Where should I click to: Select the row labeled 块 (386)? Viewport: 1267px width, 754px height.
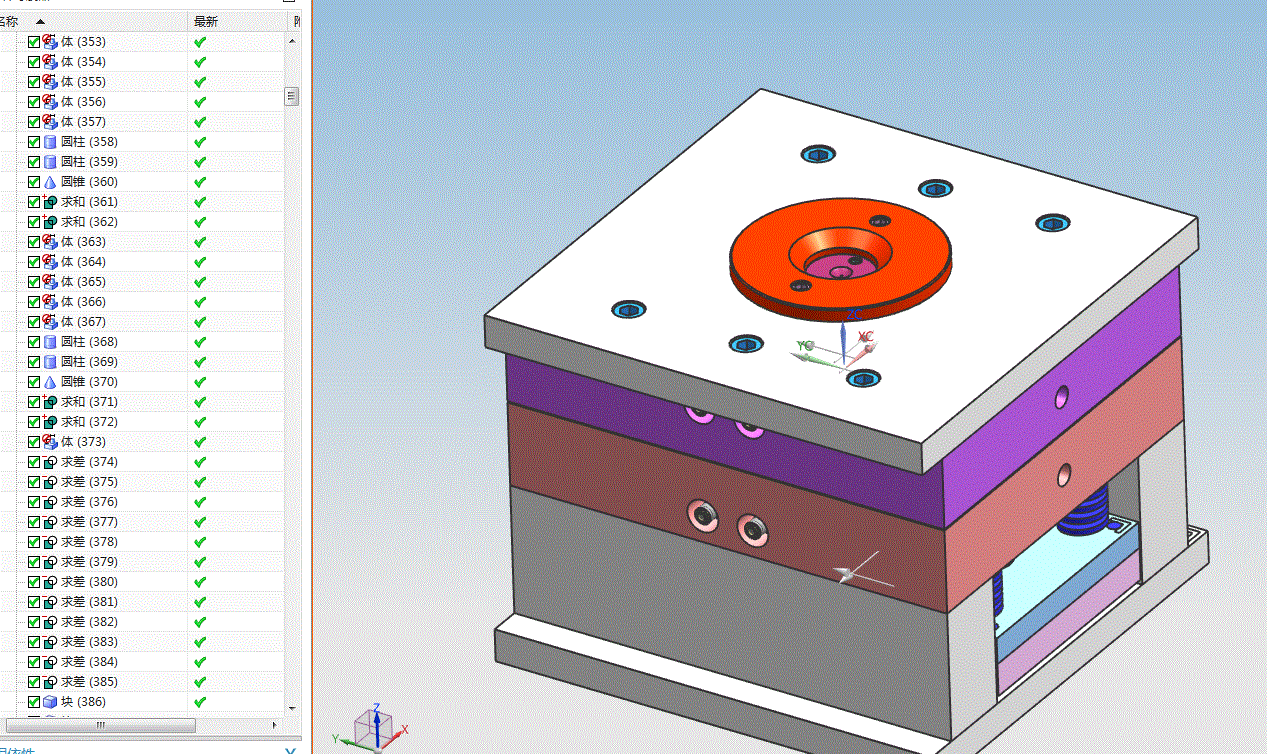click(x=143, y=701)
